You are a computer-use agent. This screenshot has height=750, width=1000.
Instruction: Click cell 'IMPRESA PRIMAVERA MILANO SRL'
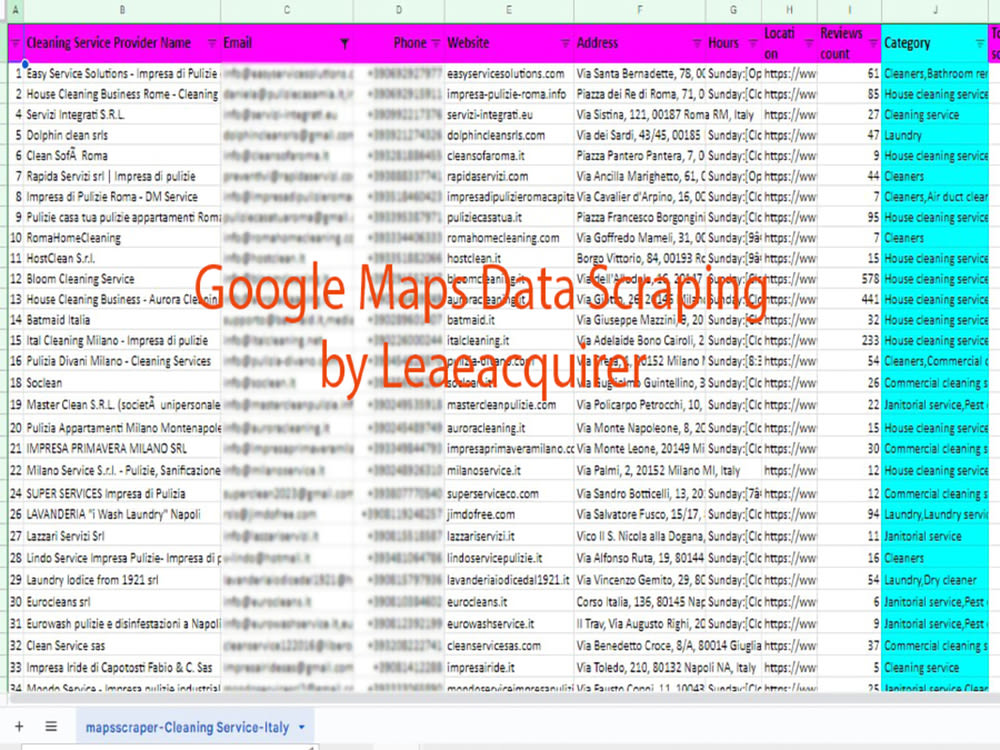point(122,448)
